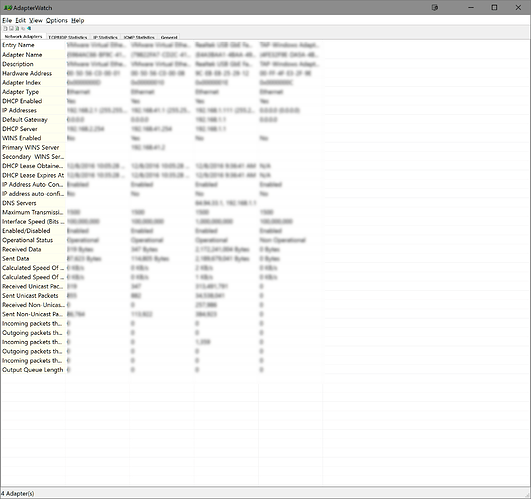Select the Received Non-Unicast row label

tap(33, 305)
